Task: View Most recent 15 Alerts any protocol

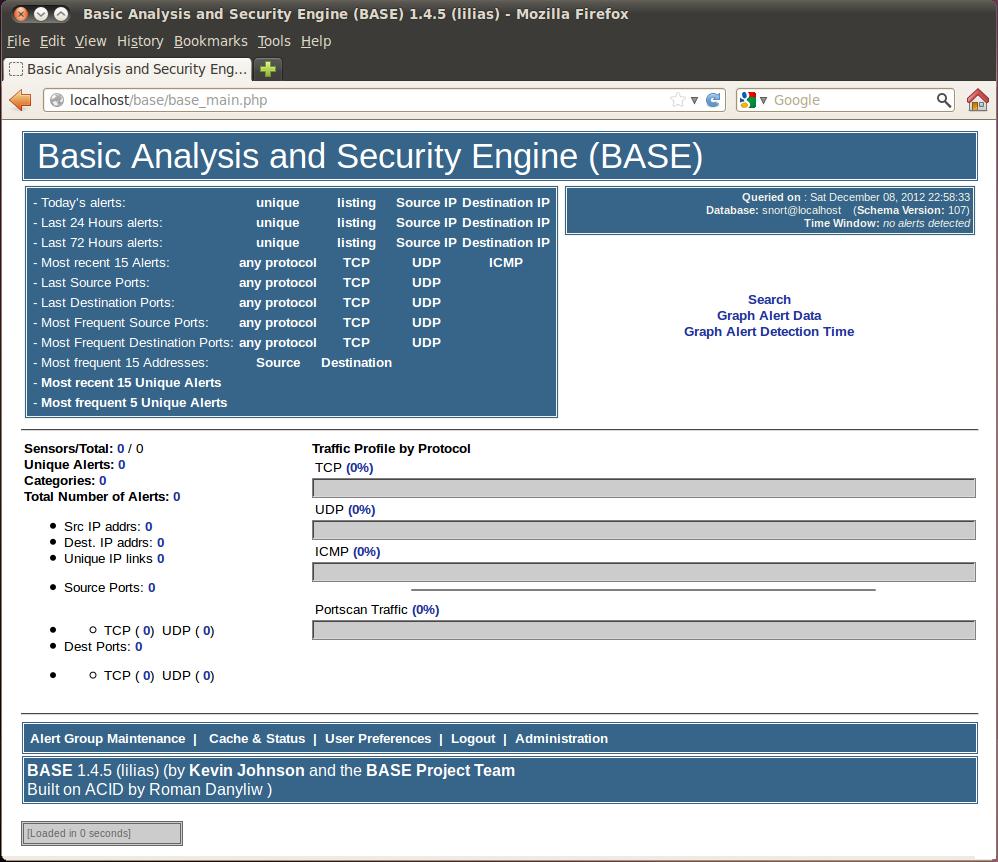Action: tap(278, 262)
